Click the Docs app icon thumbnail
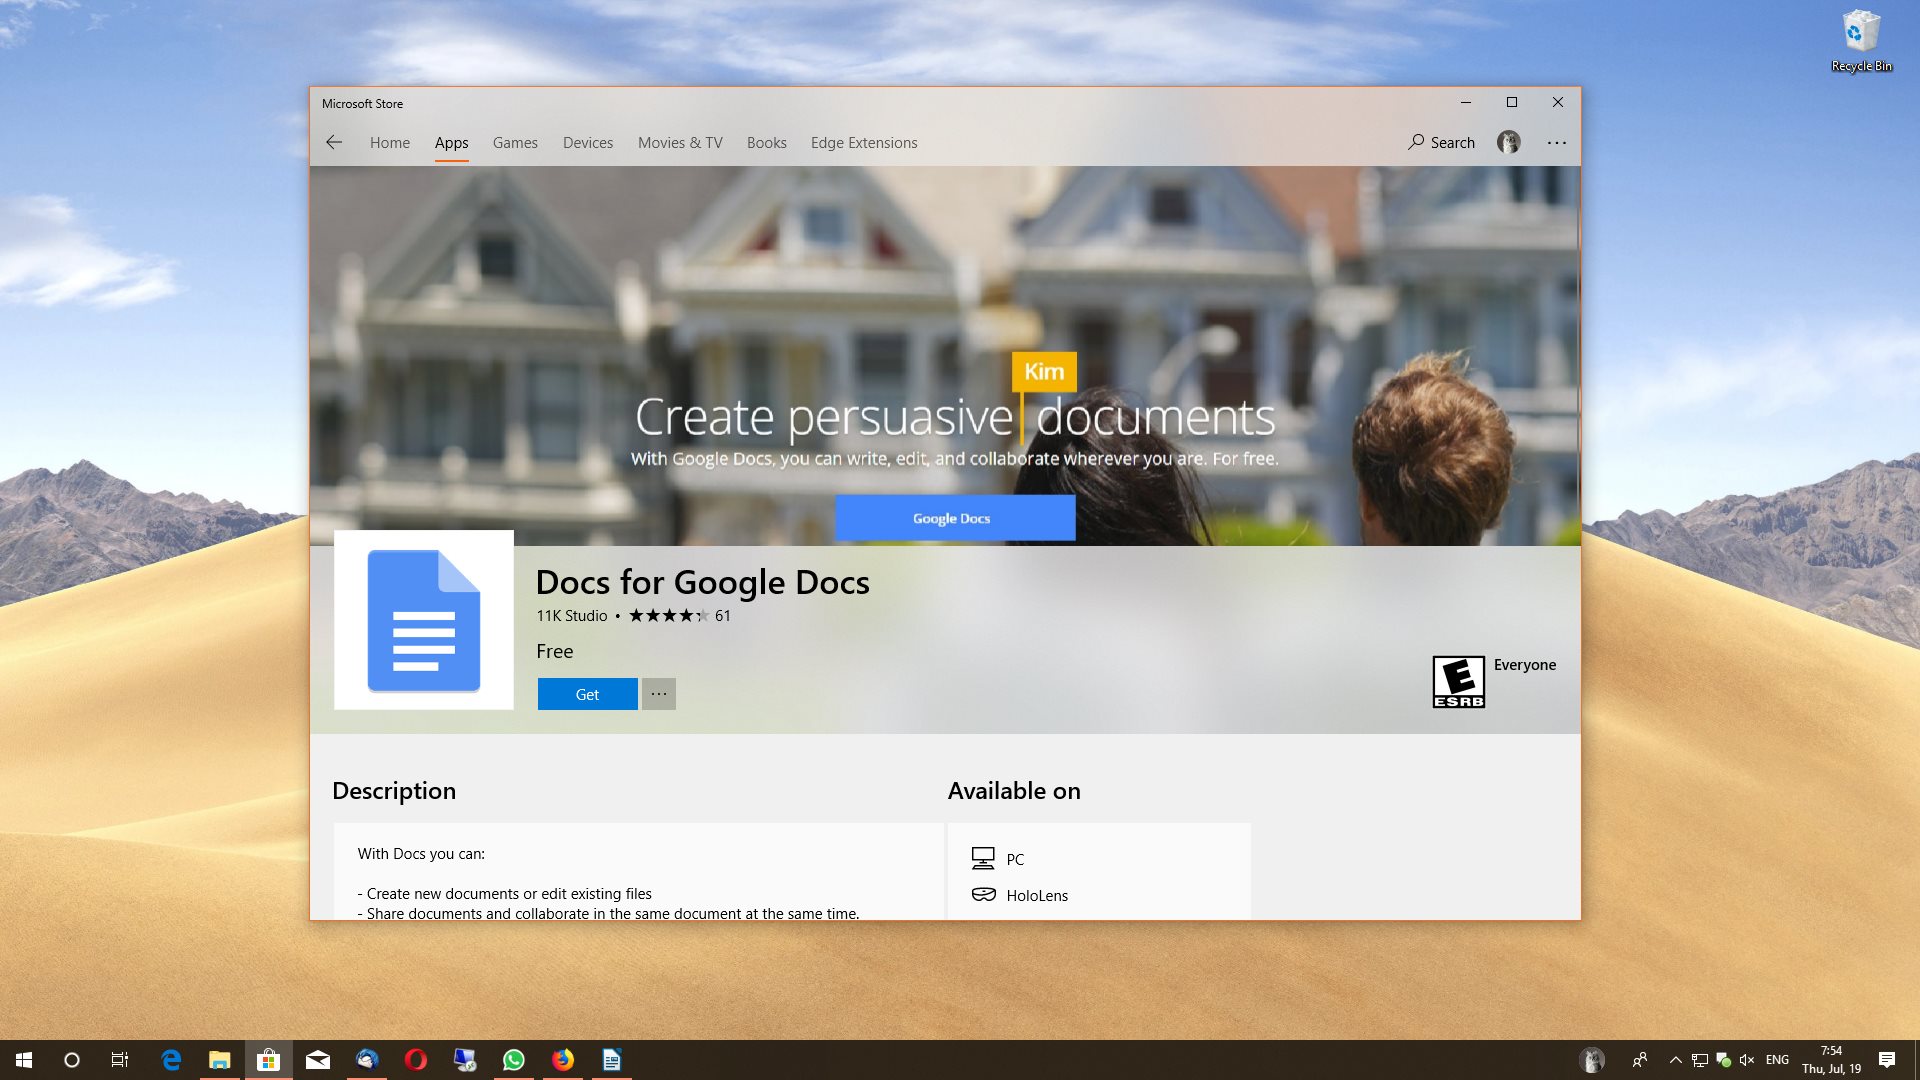Image resolution: width=1920 pixels, height=1080 pixels. [x=424, y=620]
